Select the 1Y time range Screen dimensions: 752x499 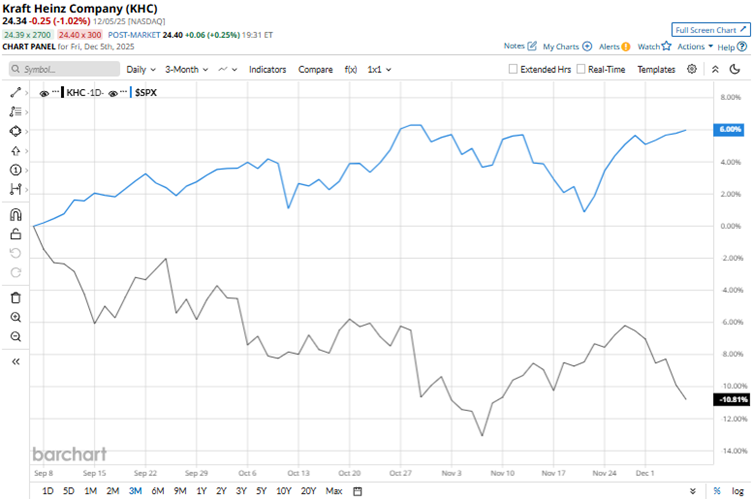(201, 491)
